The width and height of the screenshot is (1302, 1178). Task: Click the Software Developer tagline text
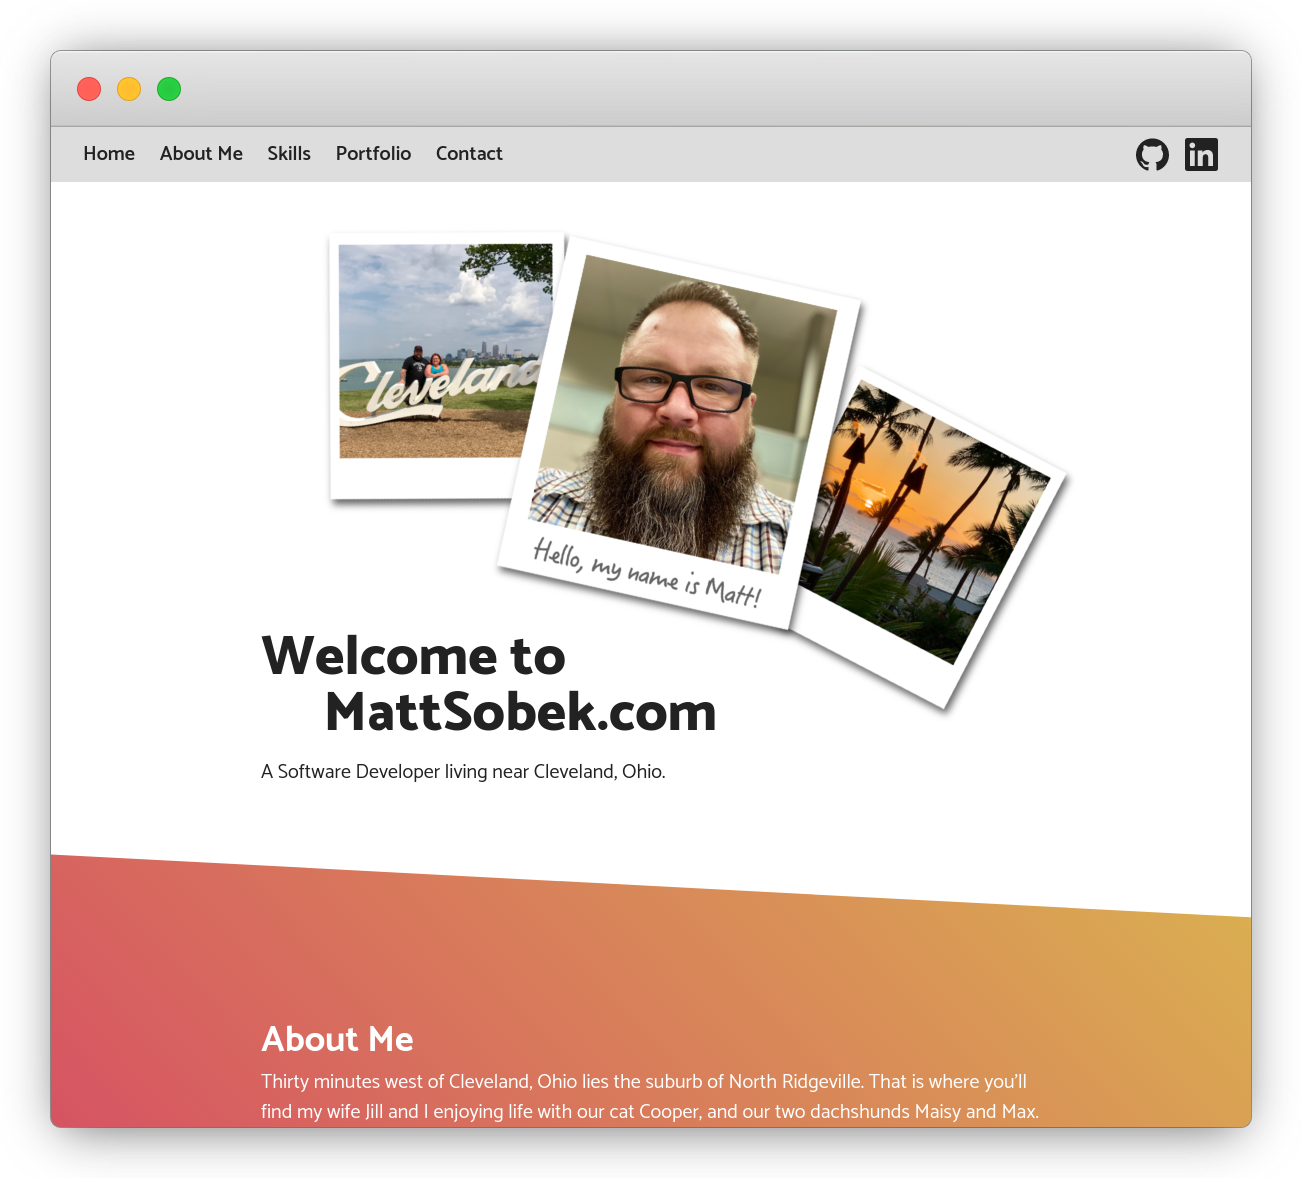pos(463,771)
